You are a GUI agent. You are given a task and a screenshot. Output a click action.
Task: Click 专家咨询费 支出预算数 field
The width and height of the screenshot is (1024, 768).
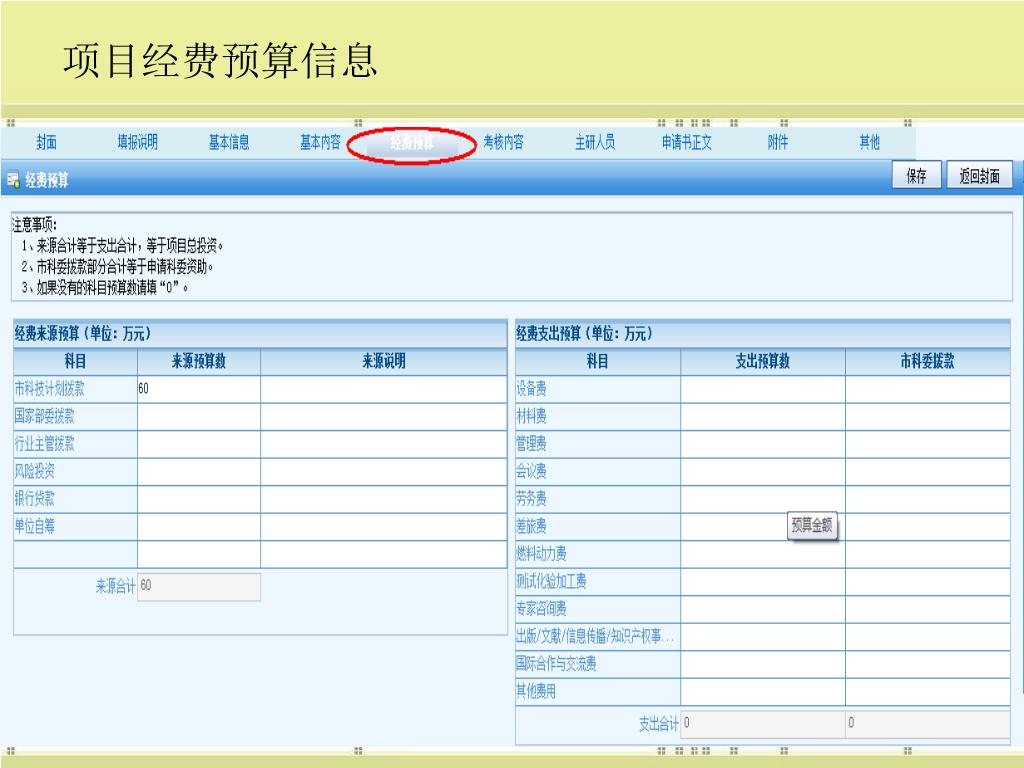coord(763,609)
